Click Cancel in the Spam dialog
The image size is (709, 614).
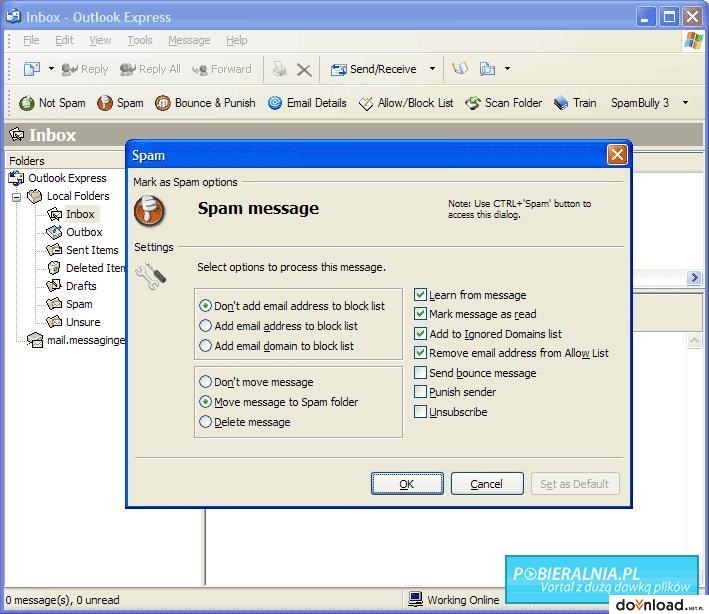[487, 484]
